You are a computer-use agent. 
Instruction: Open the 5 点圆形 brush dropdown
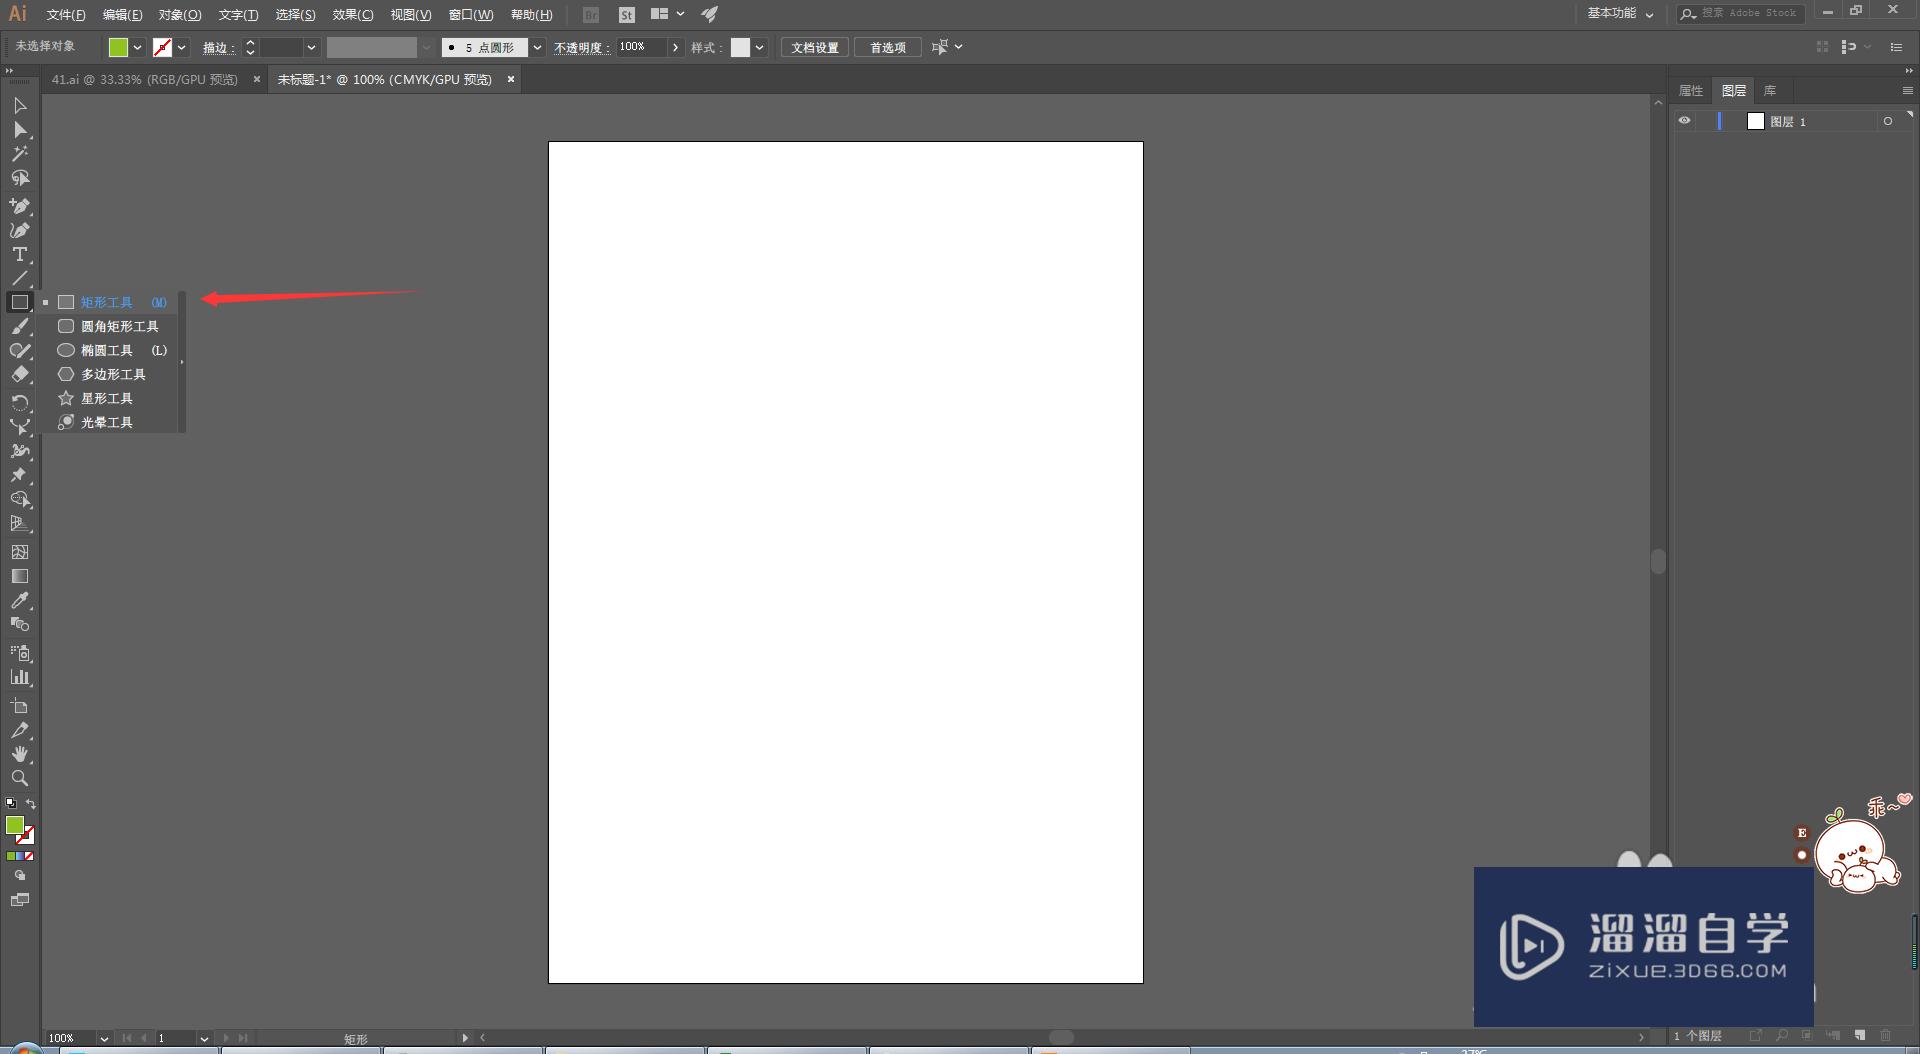coord(538,48)
